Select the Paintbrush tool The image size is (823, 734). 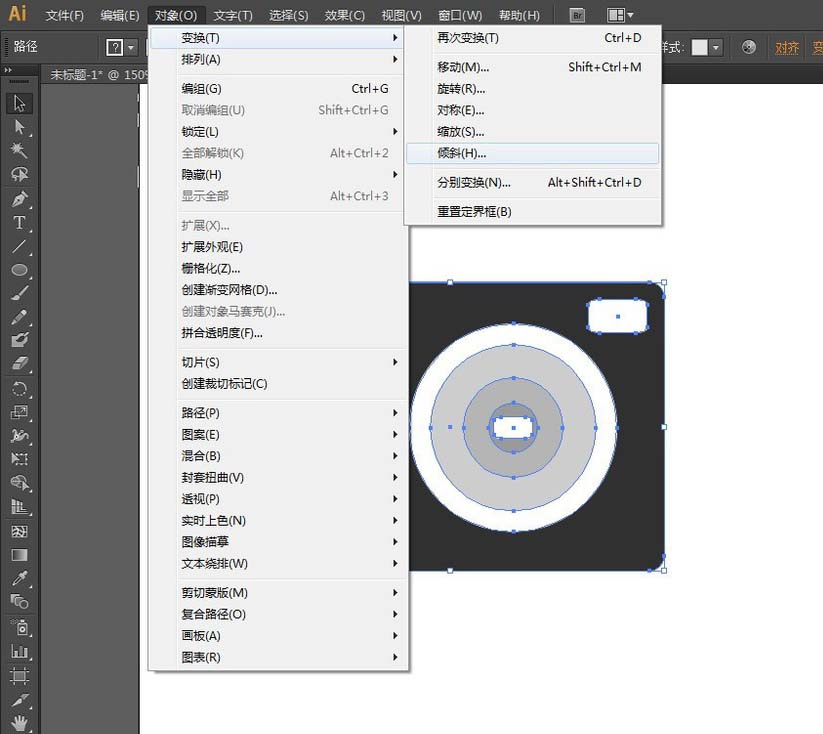[19, 293]
